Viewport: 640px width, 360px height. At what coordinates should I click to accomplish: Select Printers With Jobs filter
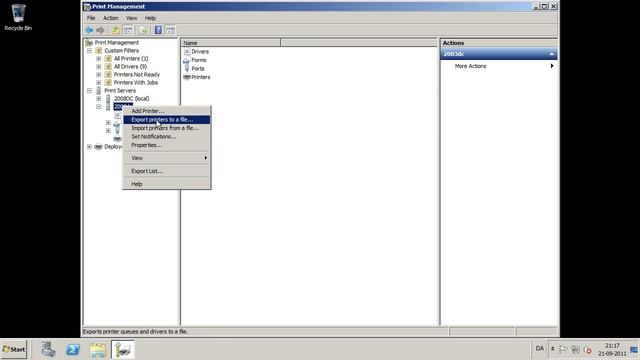click(136, 82)
